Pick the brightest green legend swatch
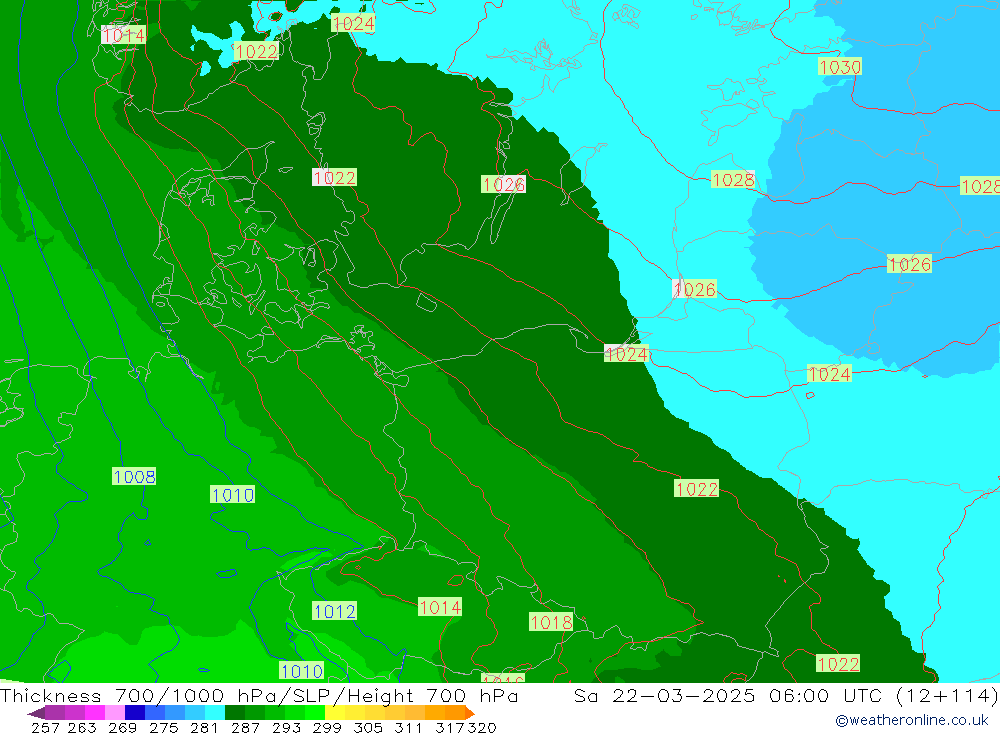The height and width of the screenshot is (733, 1000). (x=315, y=713)
